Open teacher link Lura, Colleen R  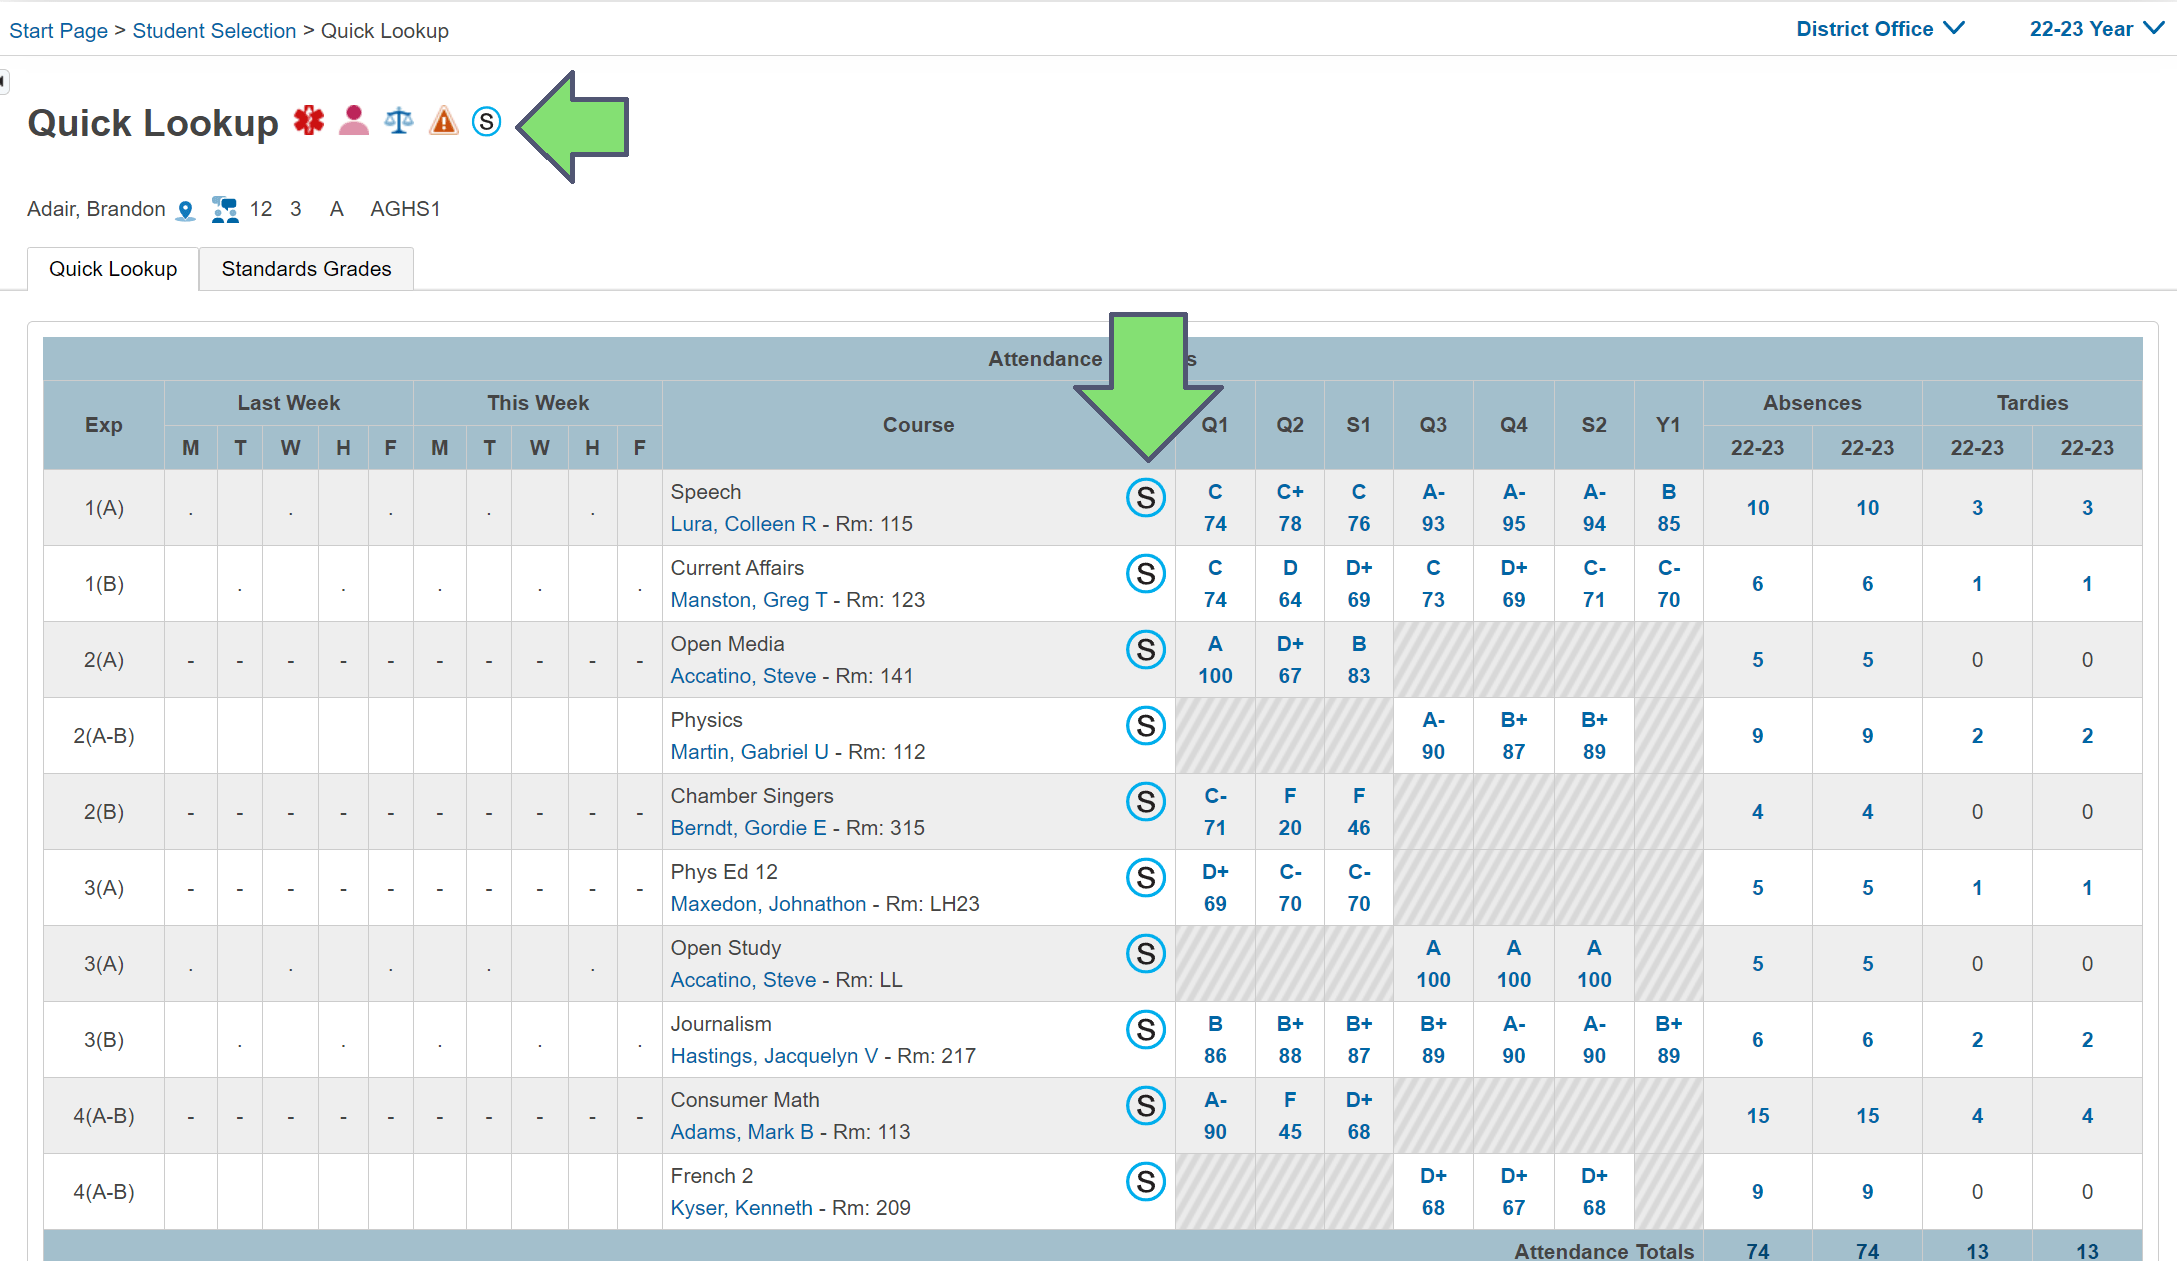coord(743,524)
